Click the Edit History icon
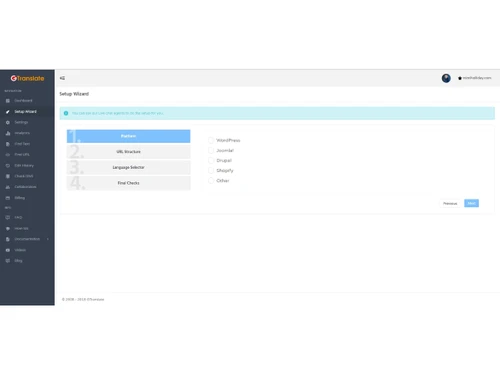 point(8,166)
